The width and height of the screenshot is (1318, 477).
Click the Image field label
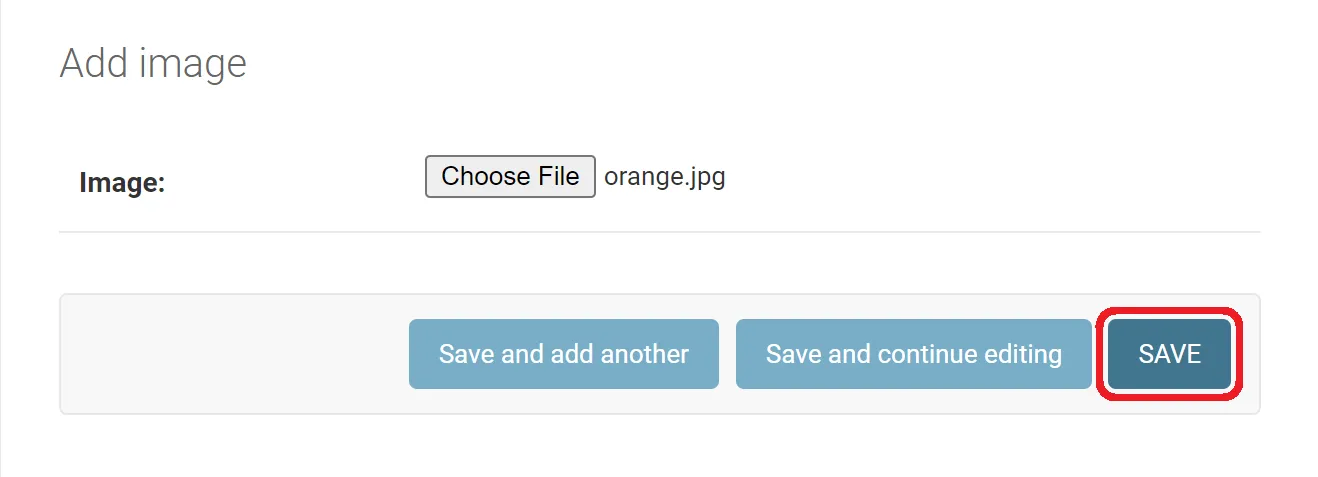121,183
